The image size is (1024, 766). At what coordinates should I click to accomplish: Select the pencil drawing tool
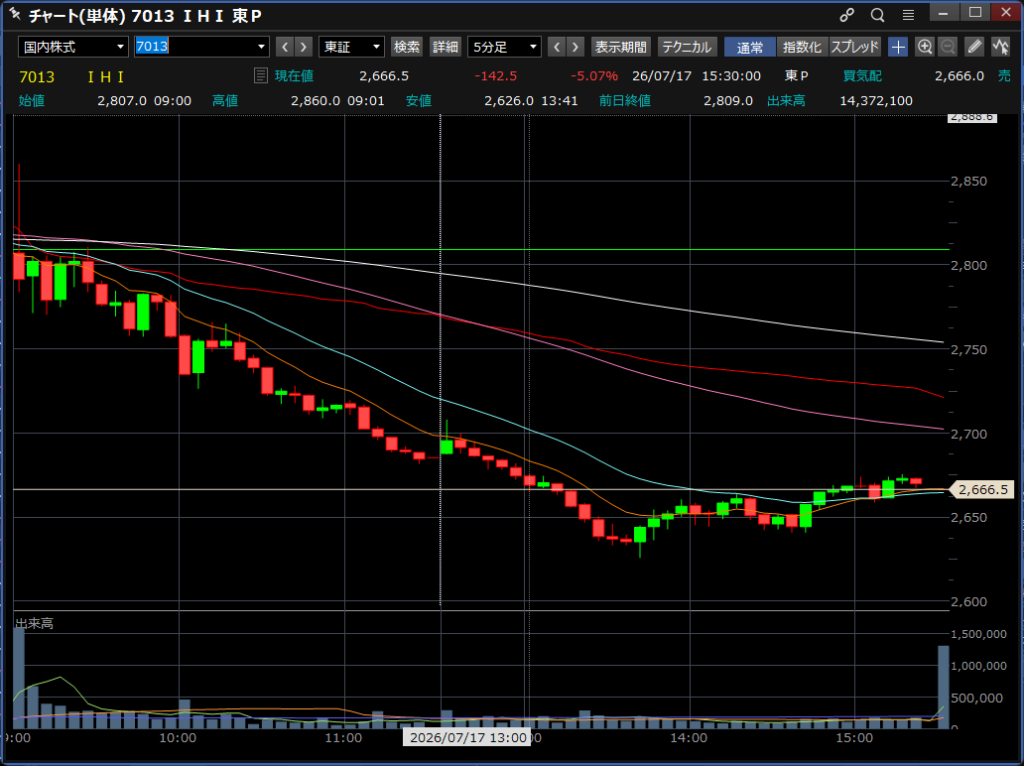coord(974,47)
